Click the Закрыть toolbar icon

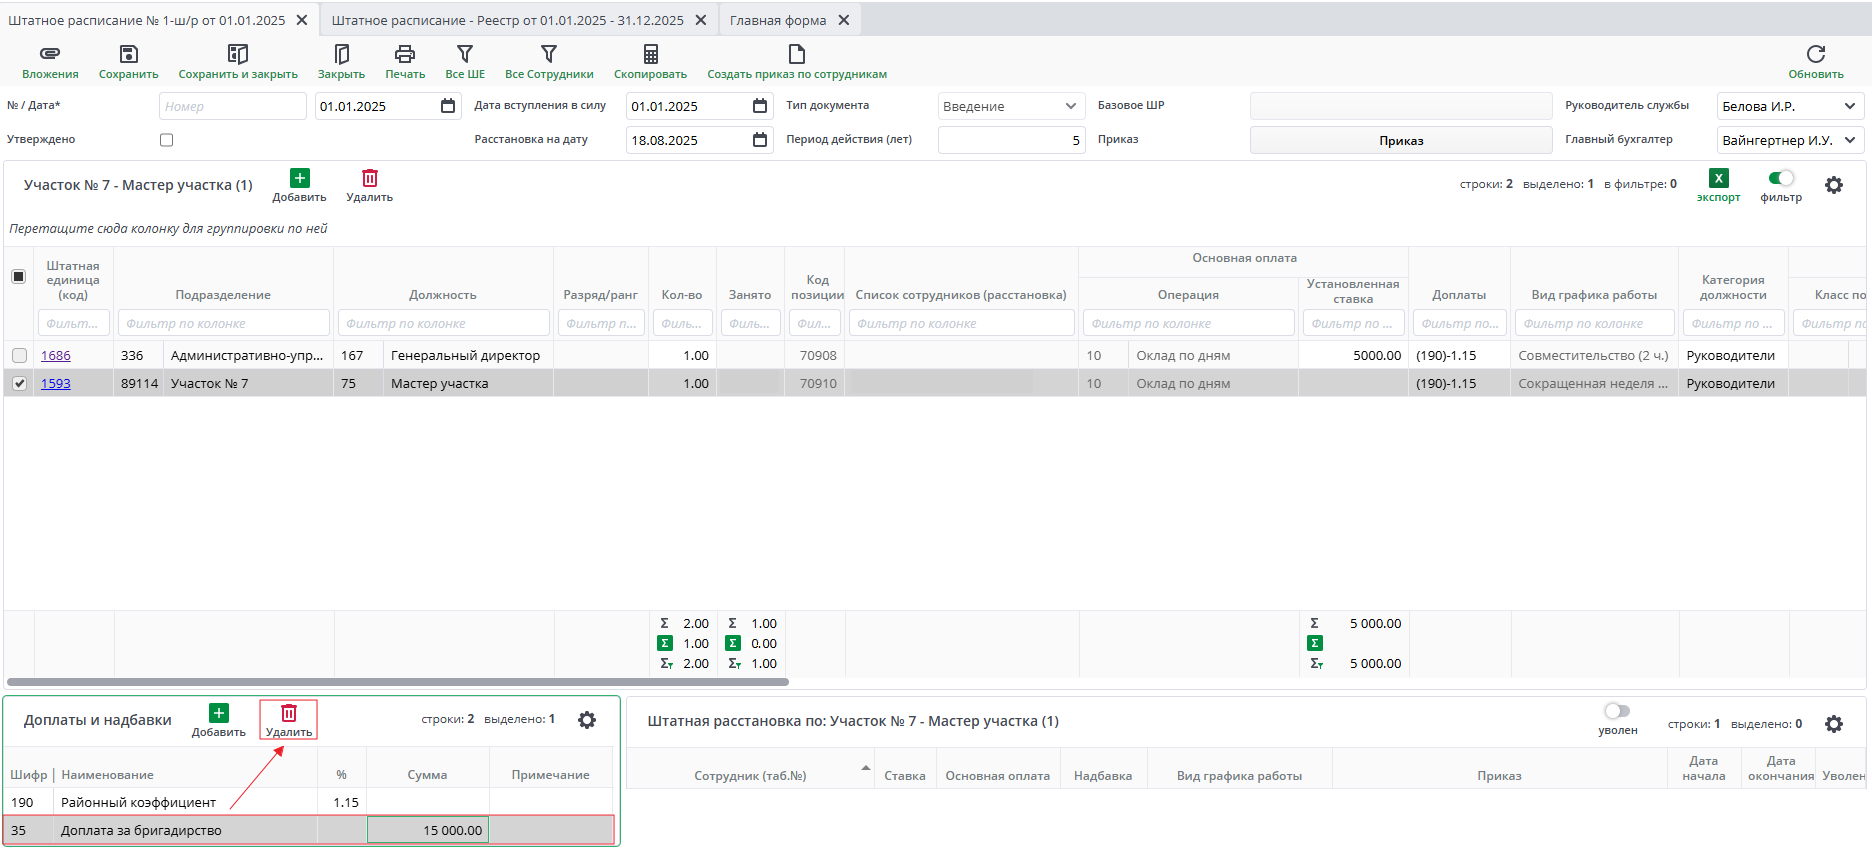coord(341,54)
